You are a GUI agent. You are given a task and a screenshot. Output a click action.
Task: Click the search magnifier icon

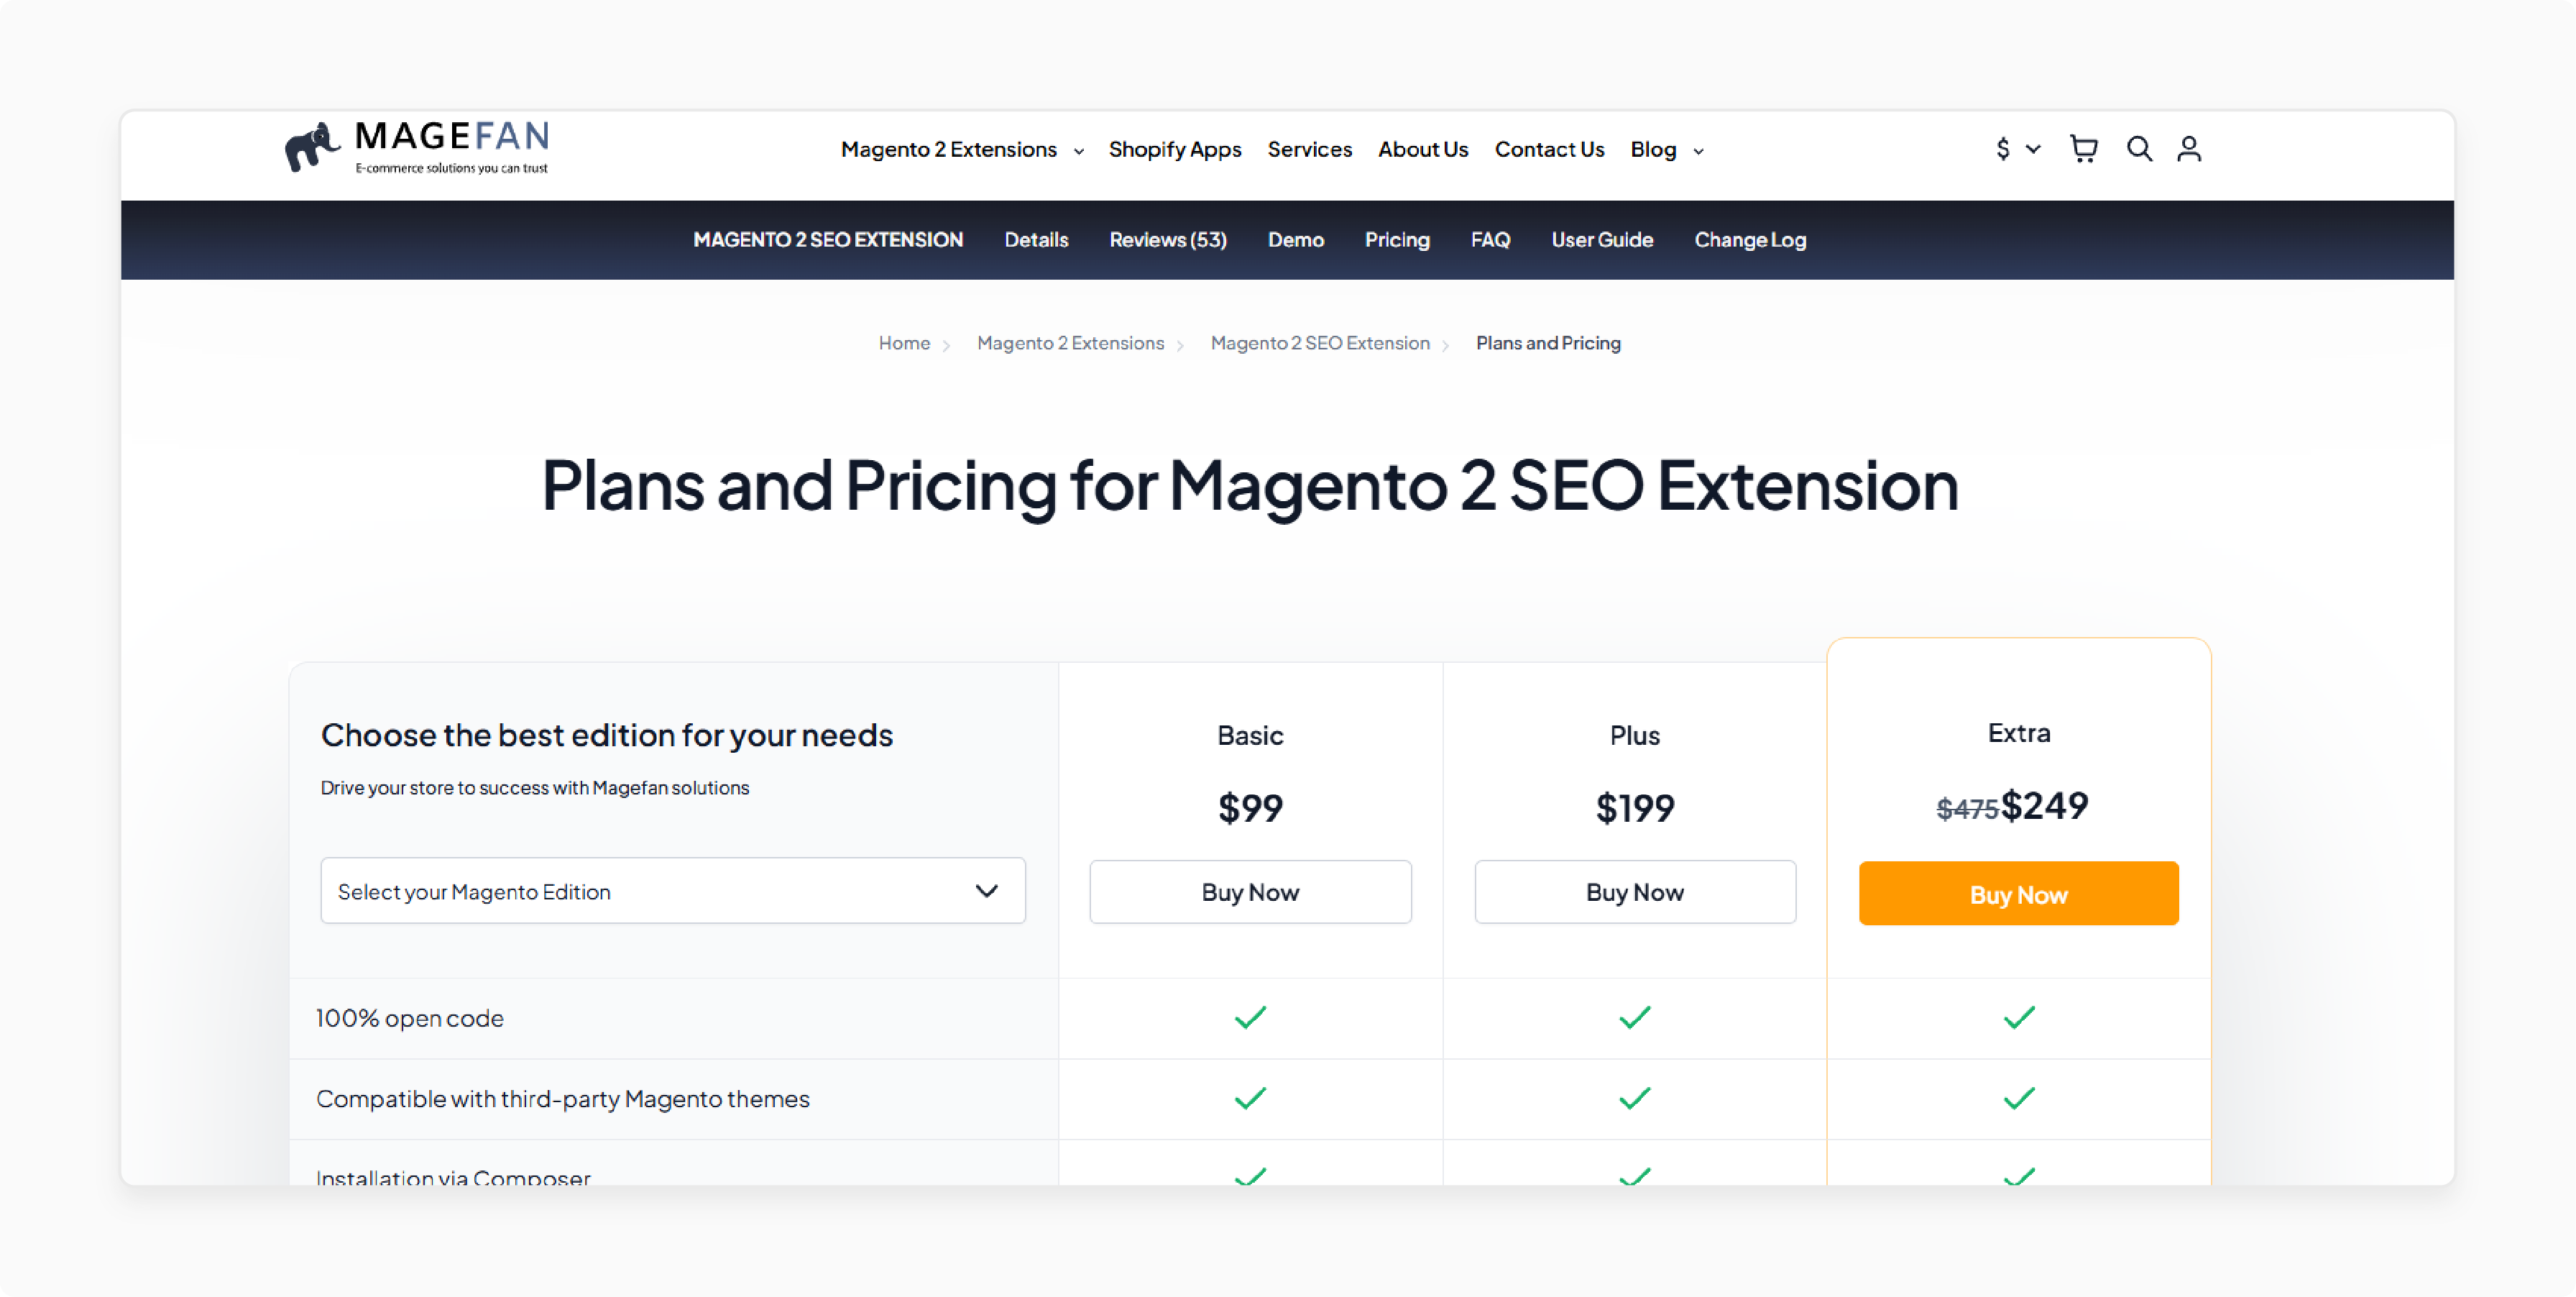[2139, 149]
